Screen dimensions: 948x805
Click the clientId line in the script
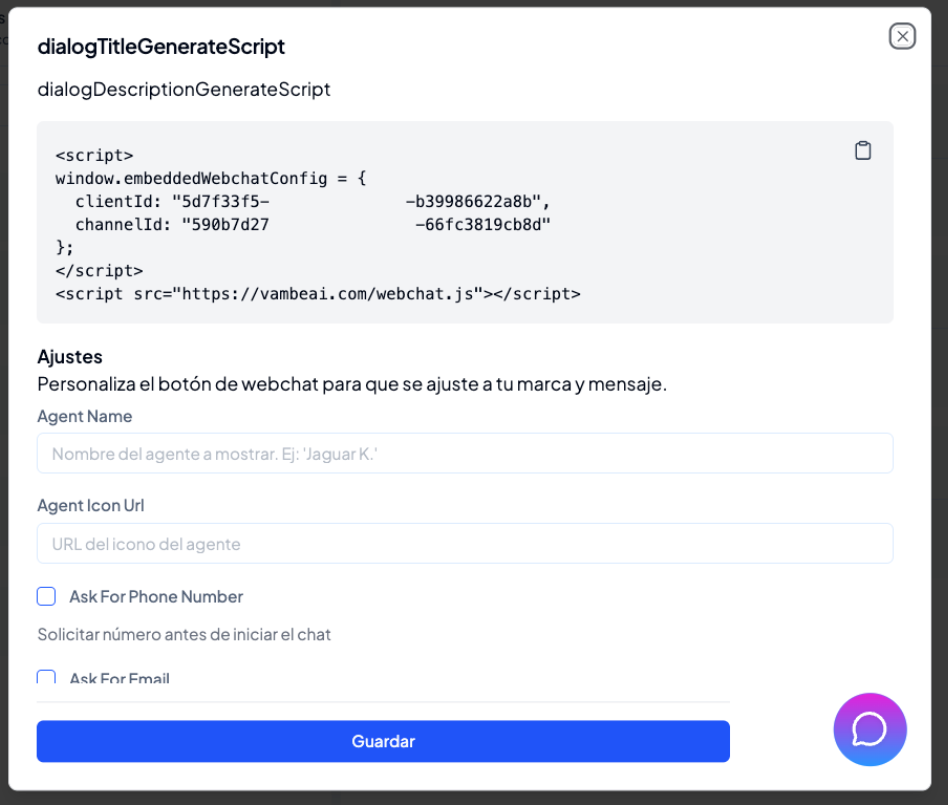(313, 201)
